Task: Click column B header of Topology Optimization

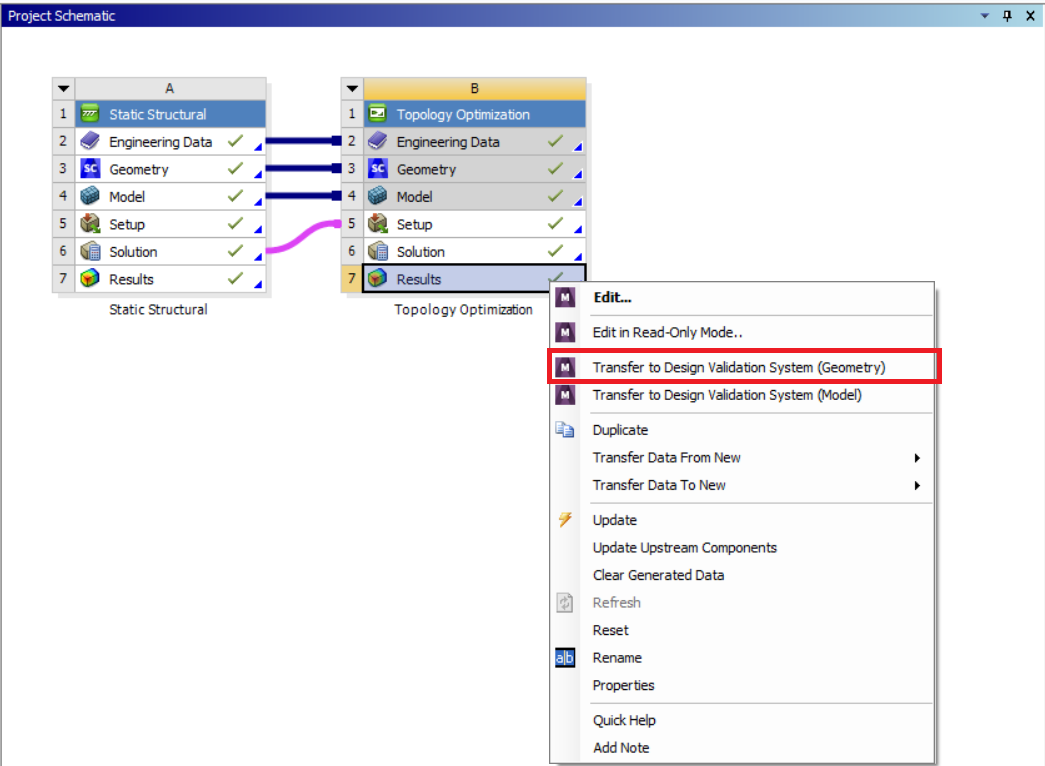Action: coord(475,88)
